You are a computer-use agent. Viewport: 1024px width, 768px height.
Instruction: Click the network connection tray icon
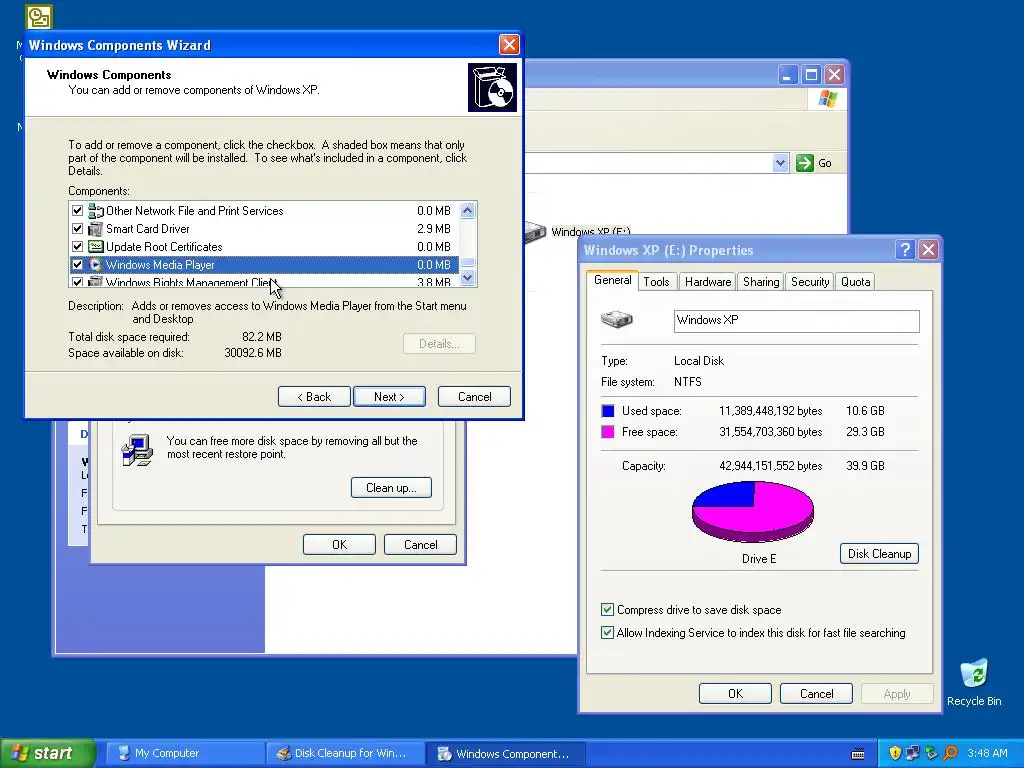click(912, 753)
